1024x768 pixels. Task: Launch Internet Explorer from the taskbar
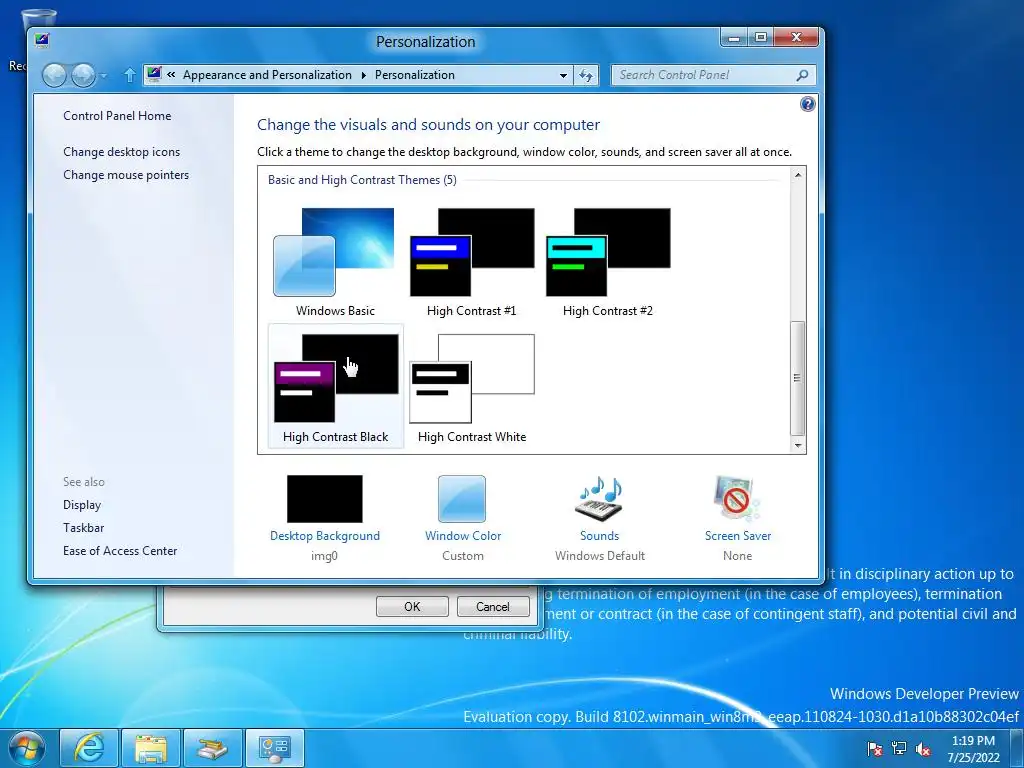pyautogui.click(x=89, y=748)
